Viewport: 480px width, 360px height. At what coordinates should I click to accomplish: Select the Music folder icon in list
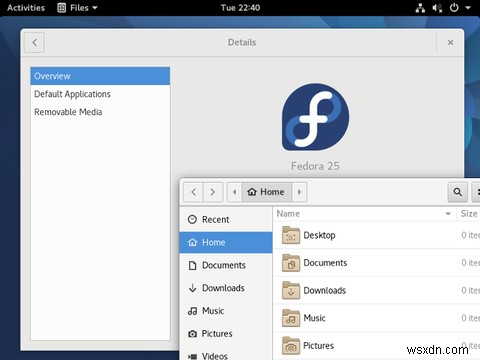[x=291, y=318]
